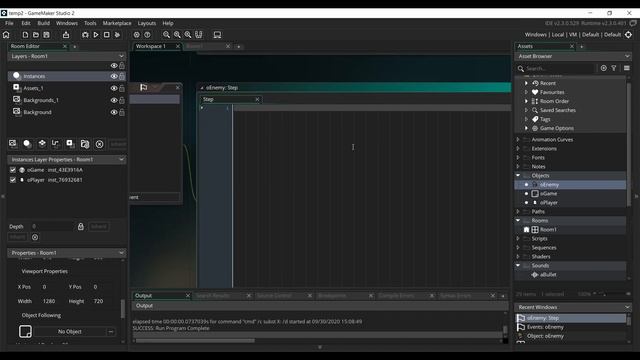Select aBullet sound asset
640x360 pixels.
point(548,275)
